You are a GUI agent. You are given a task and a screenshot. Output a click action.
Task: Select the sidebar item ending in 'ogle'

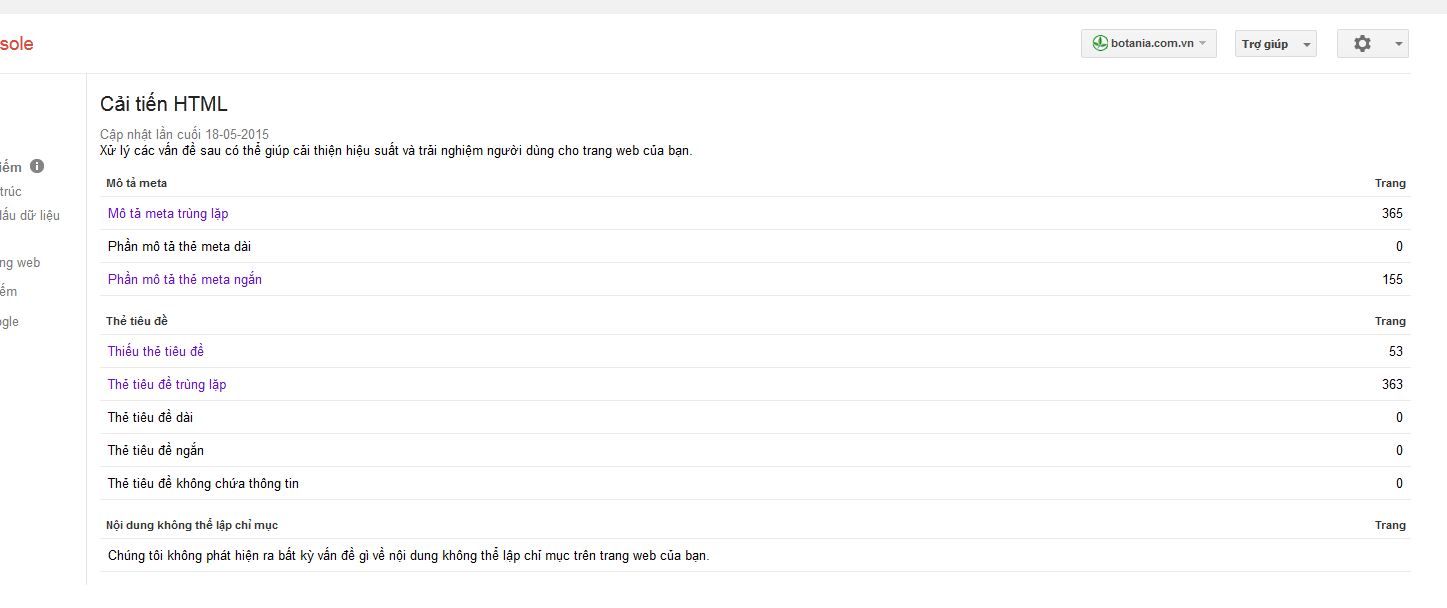10,322
